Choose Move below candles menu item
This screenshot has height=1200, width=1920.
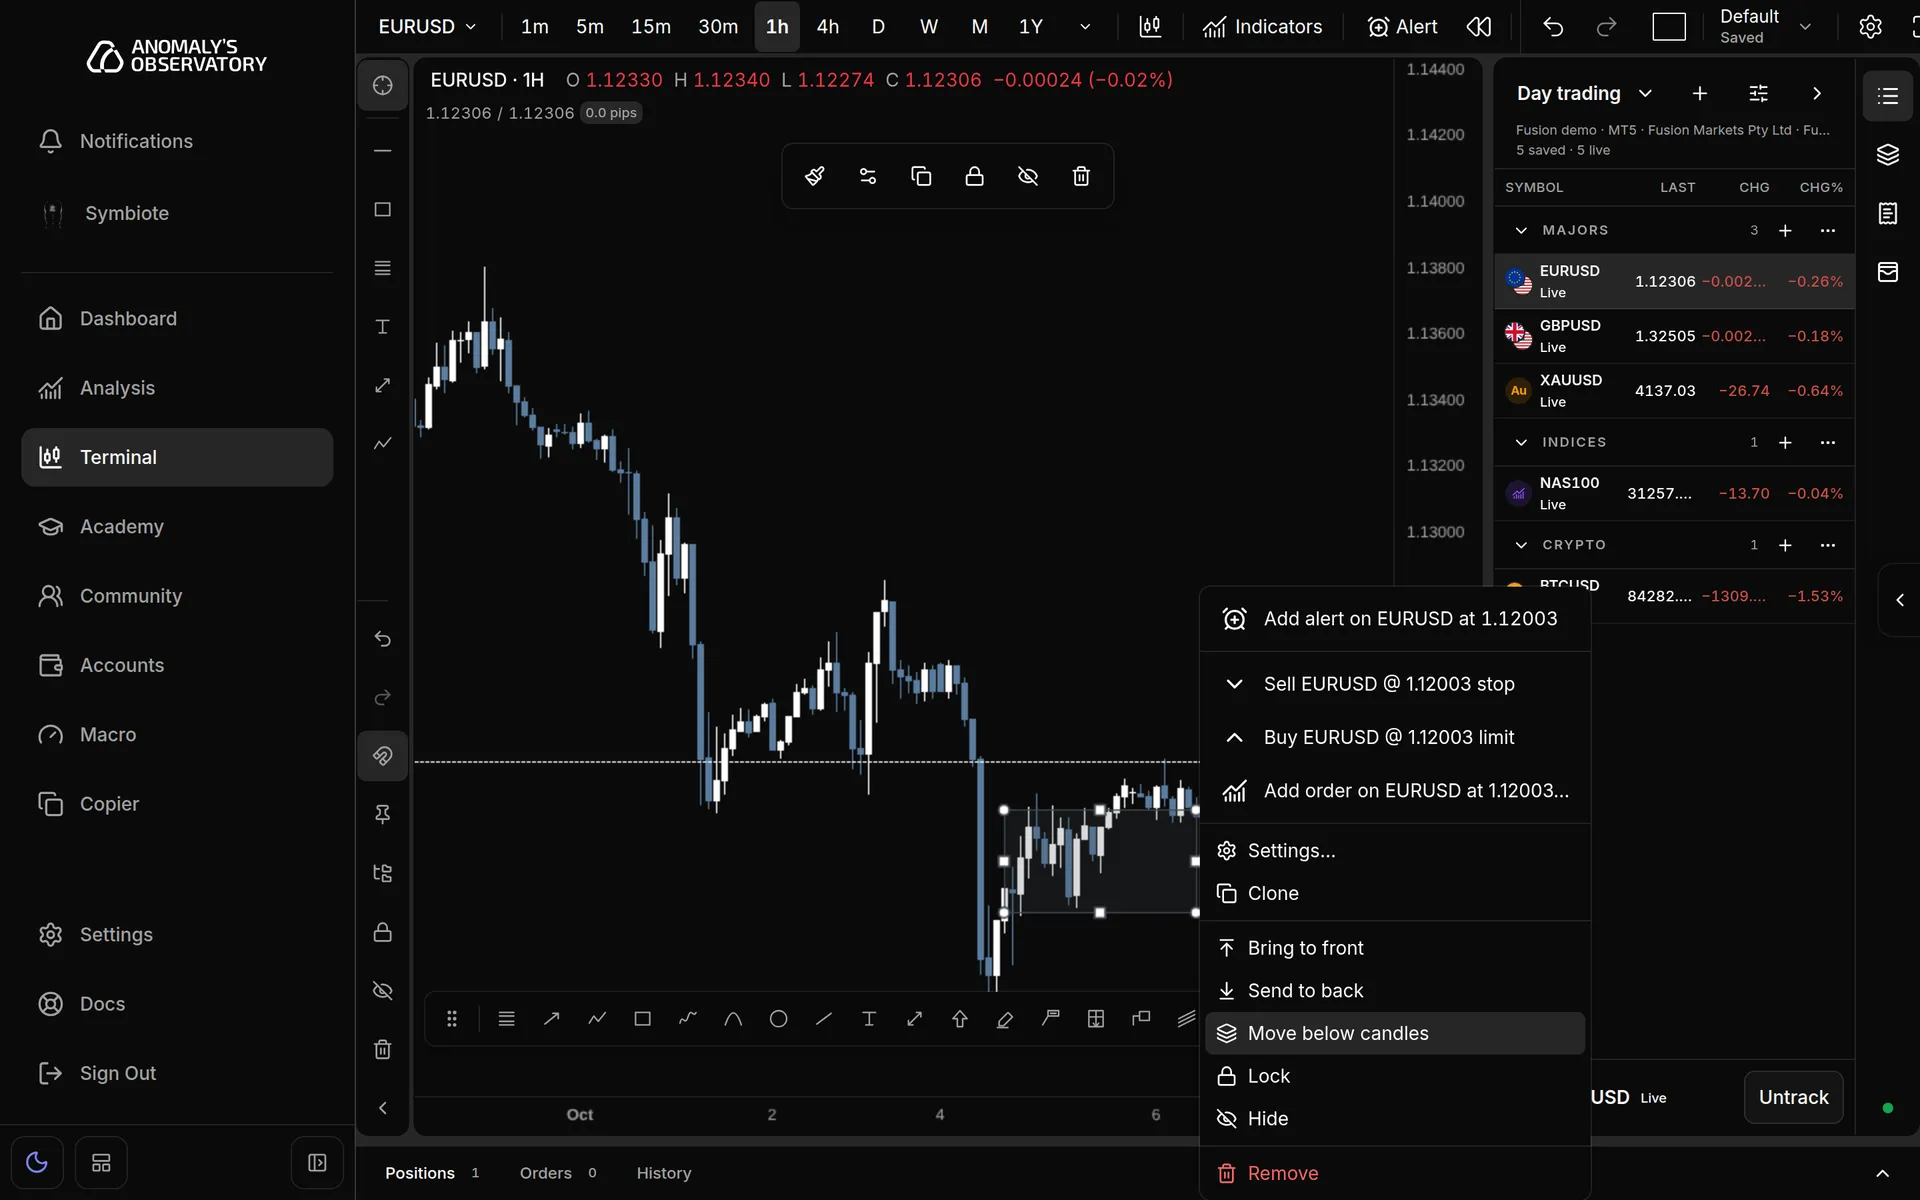pyautogui.click(x=1394, y=1033)
